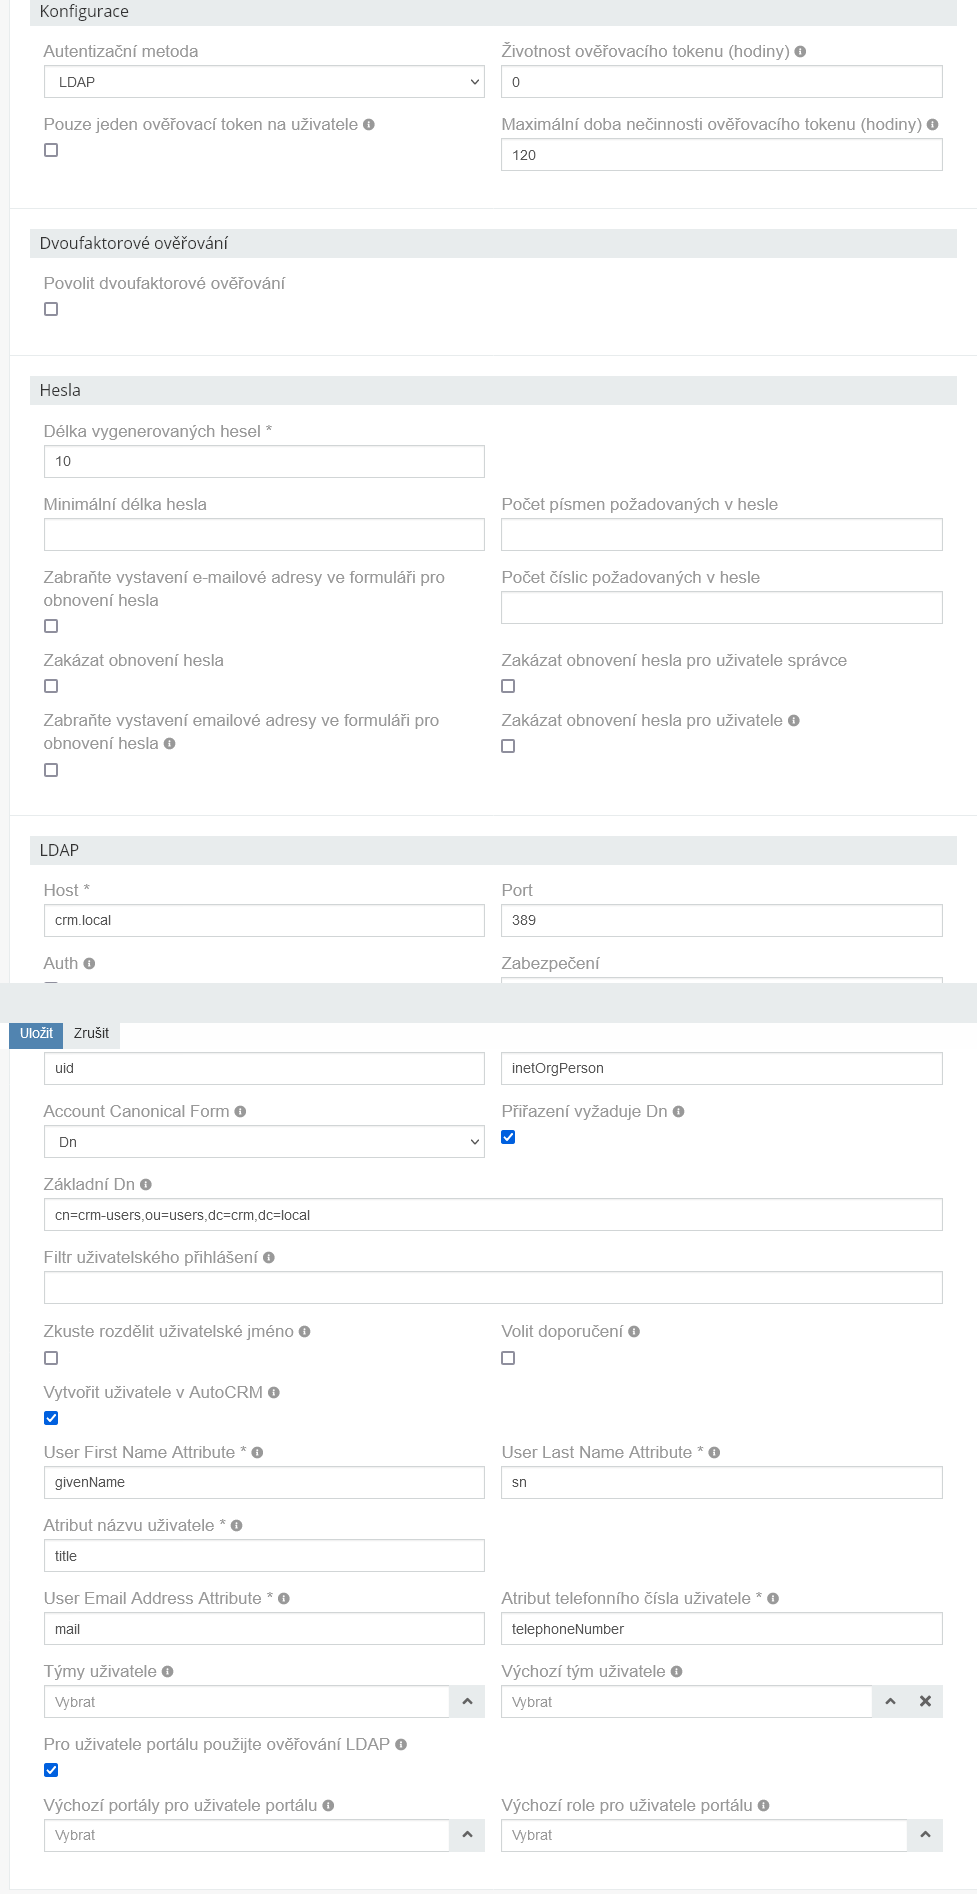Click the Uložit button

(x=35, y=1034)
